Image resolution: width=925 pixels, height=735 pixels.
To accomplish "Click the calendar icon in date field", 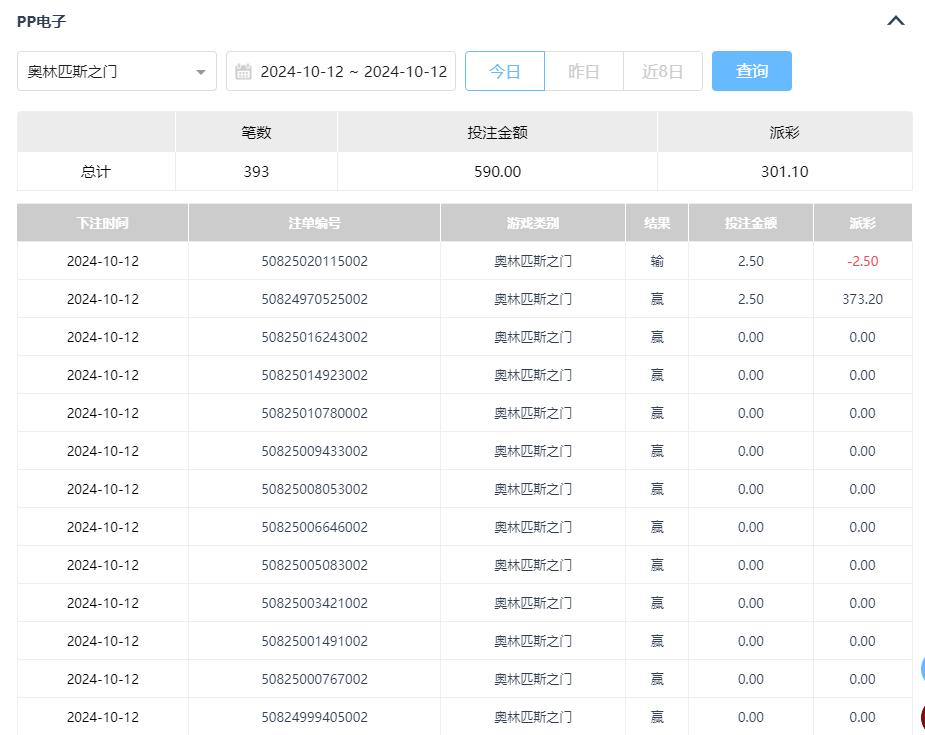I will 243,72.
